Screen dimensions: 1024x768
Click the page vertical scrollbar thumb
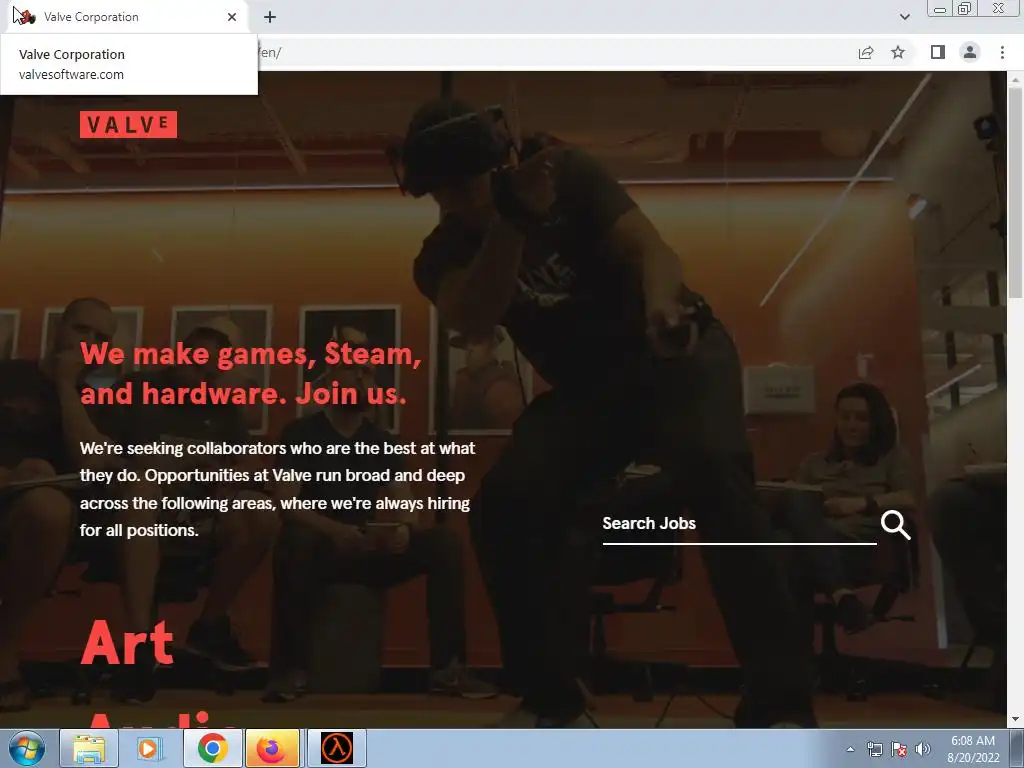click(1015, 193)
